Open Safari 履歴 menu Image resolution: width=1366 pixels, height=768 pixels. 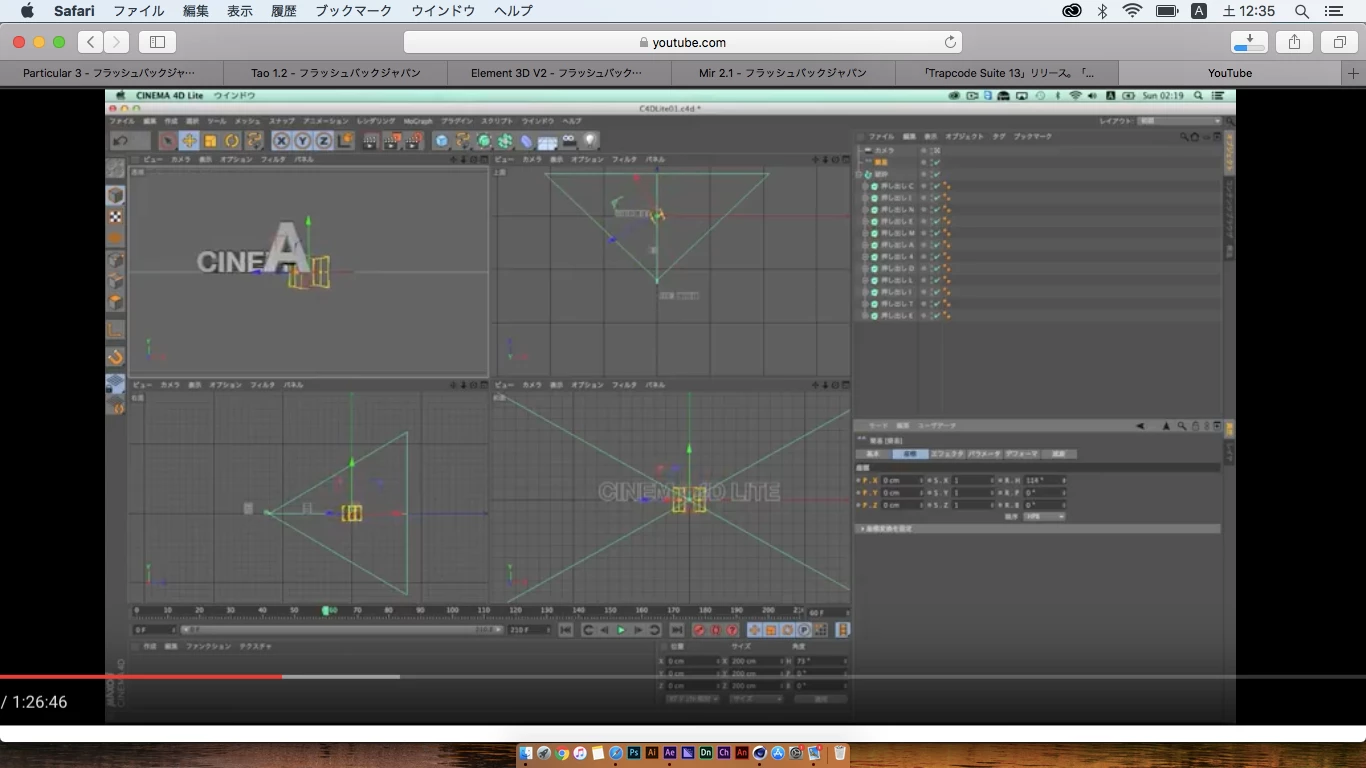point(283,11)
